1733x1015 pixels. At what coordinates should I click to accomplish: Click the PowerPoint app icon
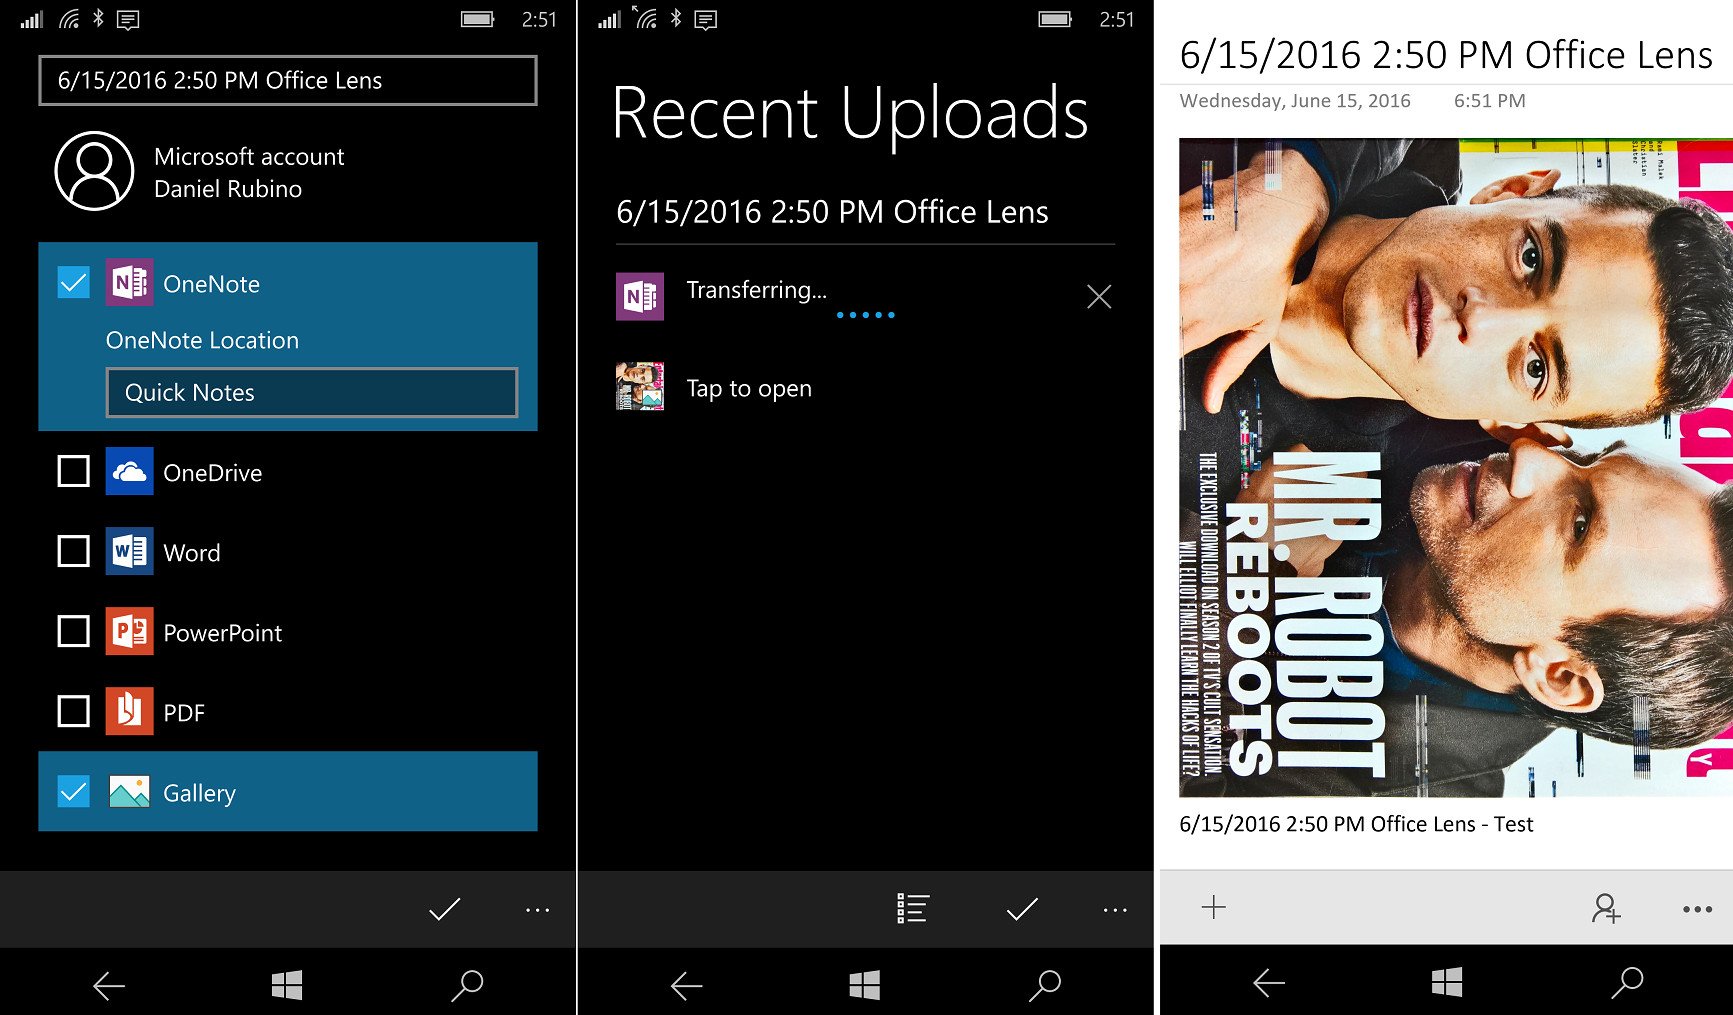pyautogui.click(x=130, y=631)
